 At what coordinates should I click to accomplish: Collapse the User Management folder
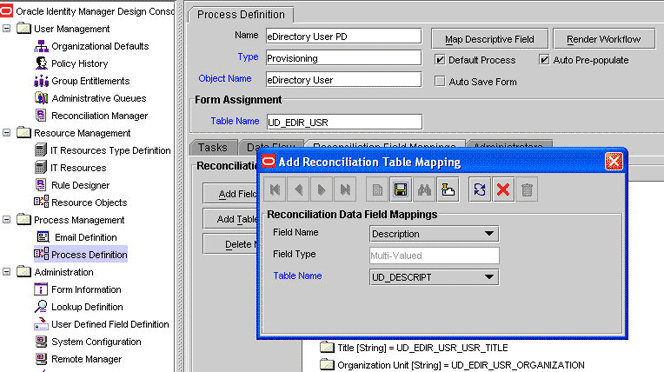coord(6,28)
